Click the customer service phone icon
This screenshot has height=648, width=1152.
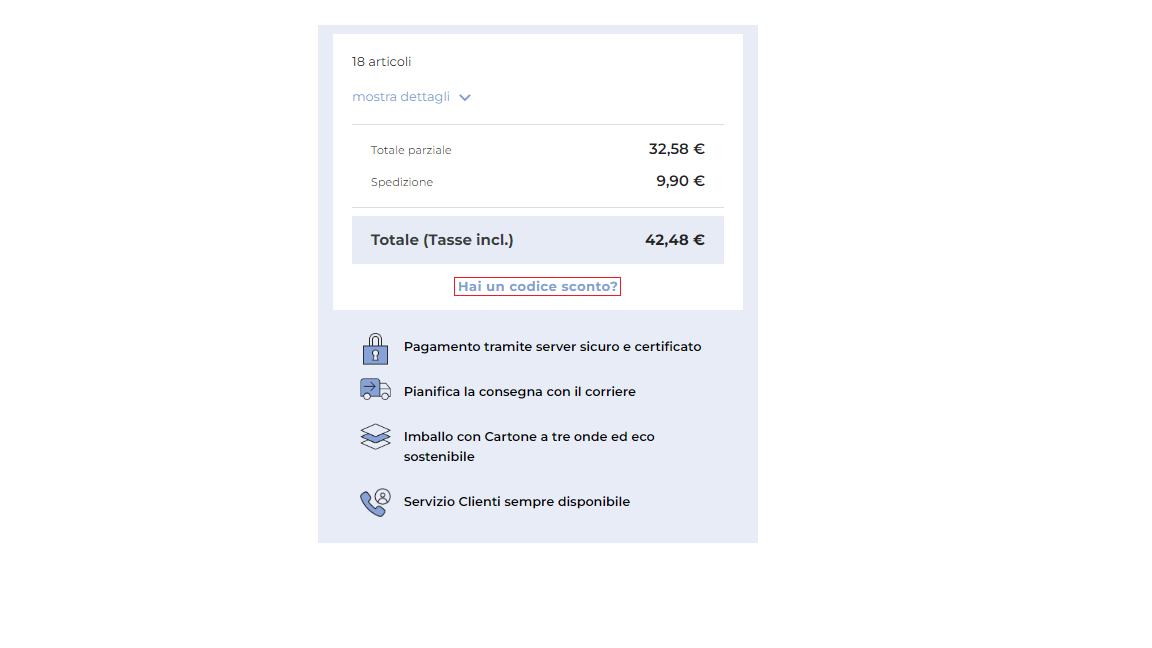[x=374, y=502]
